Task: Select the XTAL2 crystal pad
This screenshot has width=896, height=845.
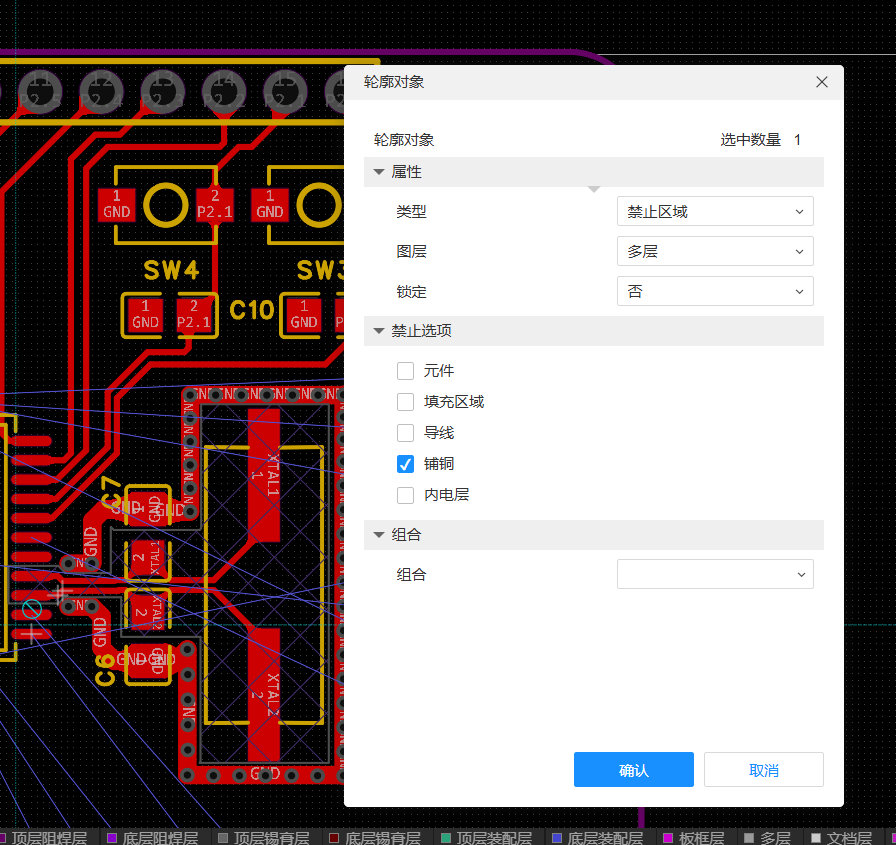Action: click(x=264, y=694)
